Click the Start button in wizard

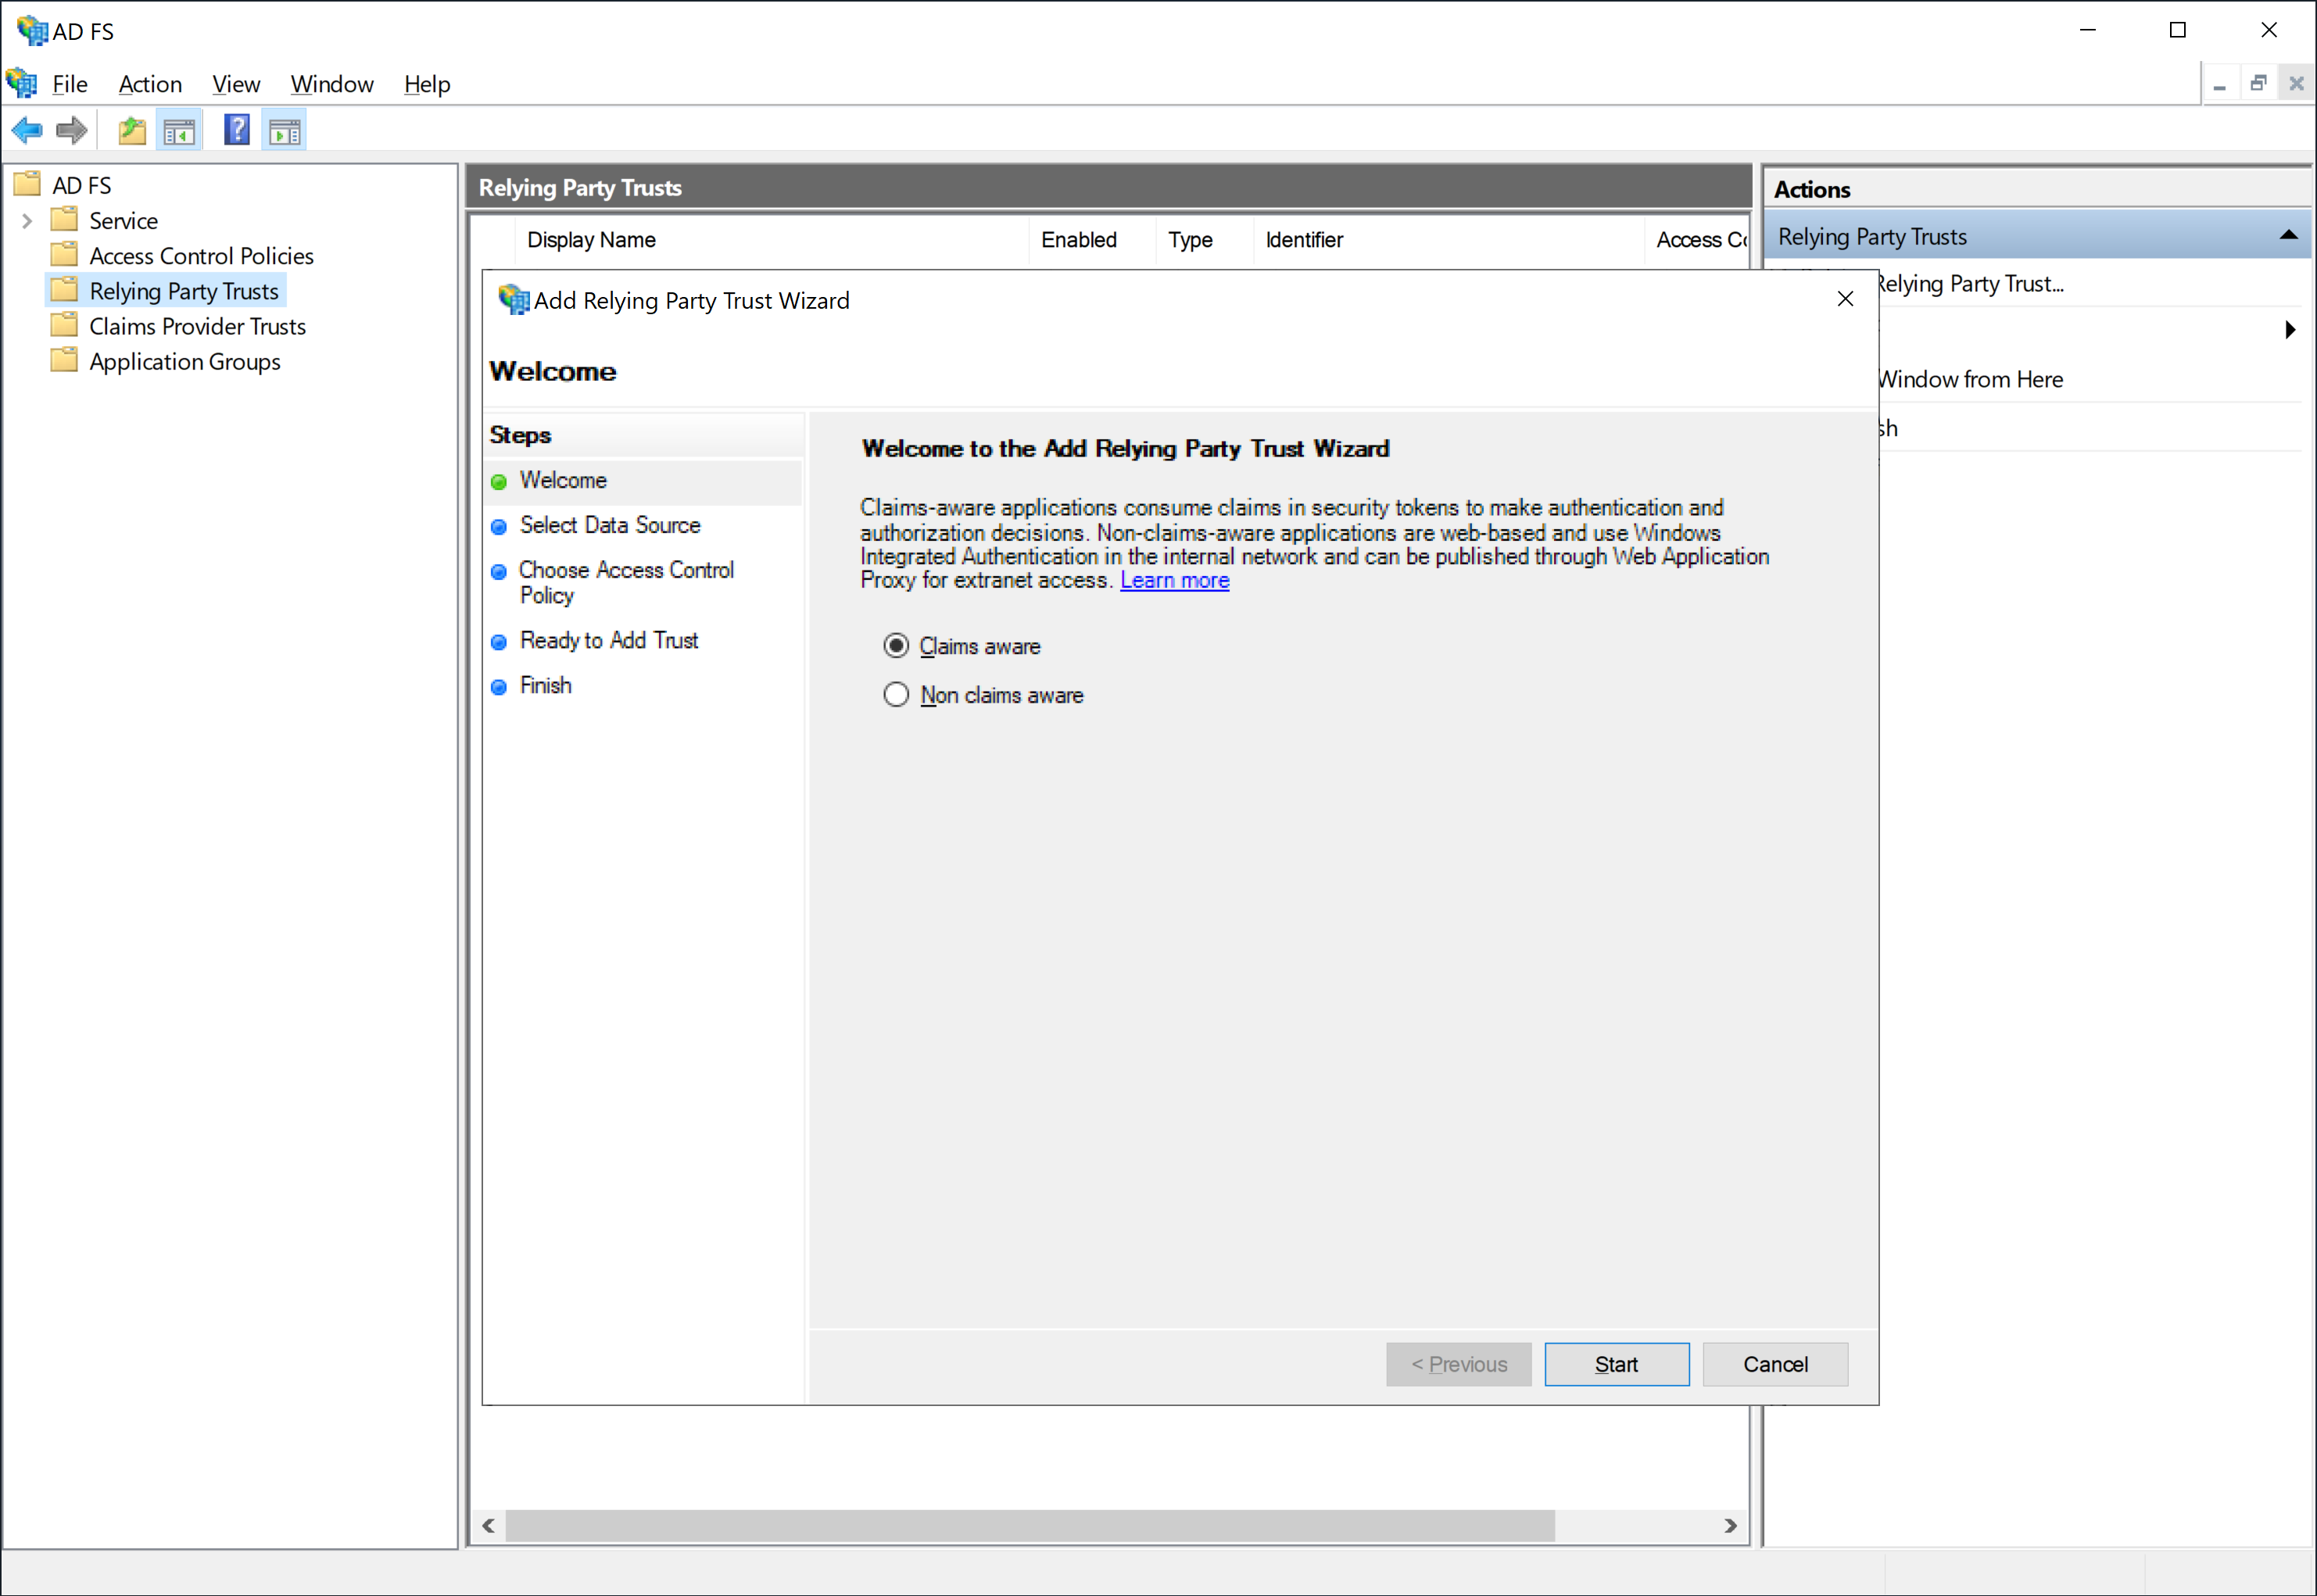pos(1617,1365)
